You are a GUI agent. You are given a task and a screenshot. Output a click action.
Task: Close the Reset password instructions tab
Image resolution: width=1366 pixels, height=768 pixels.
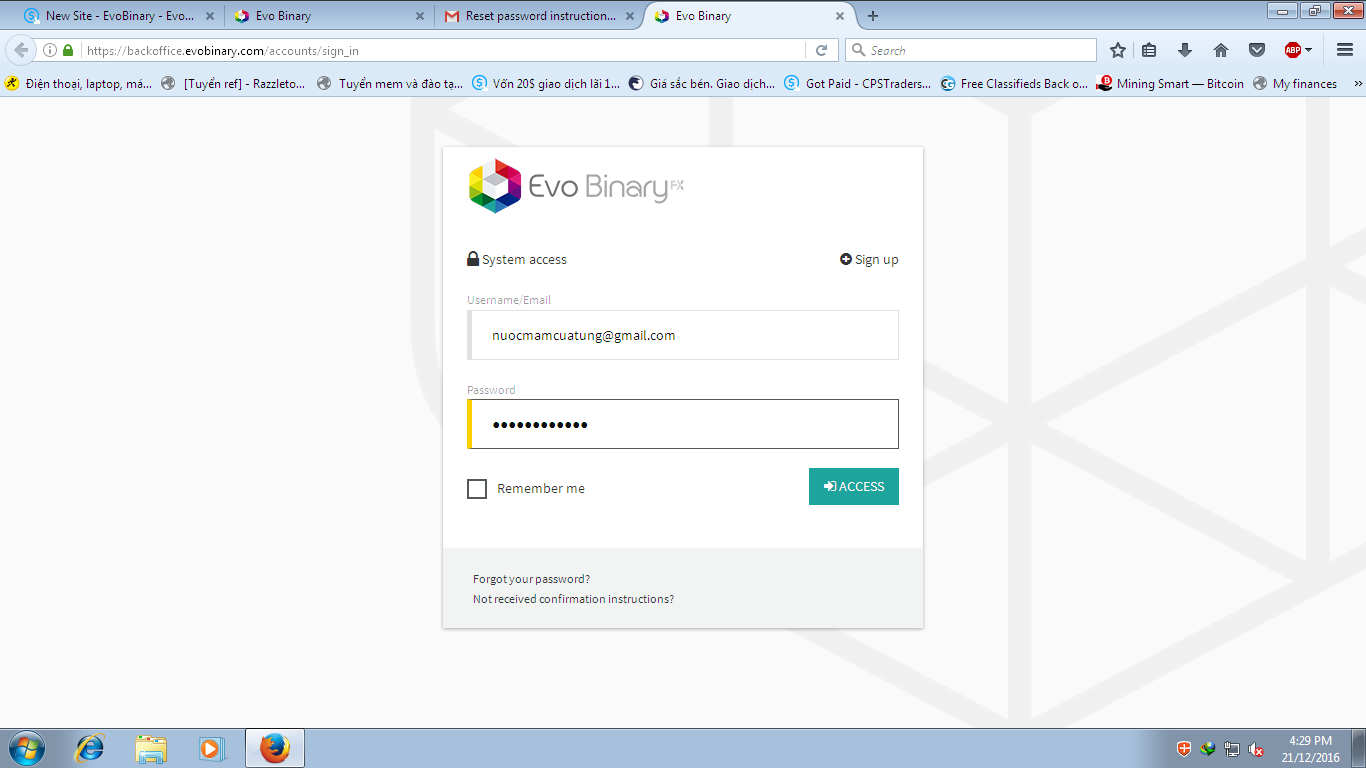(630, 16)
